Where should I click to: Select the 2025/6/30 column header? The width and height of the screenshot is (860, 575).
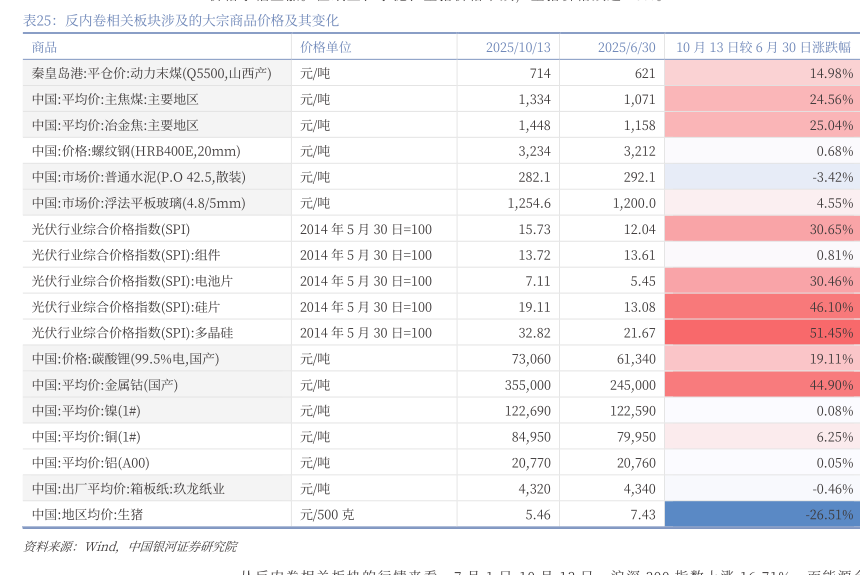626,47
